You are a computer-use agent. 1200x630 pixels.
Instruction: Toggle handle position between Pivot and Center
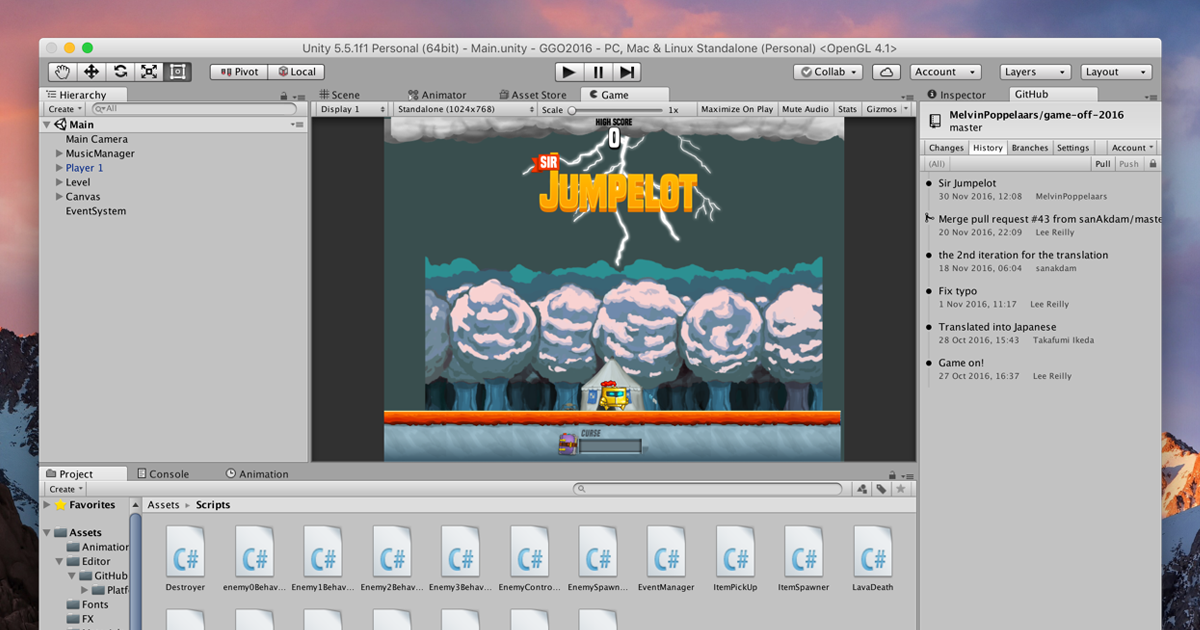237,71
